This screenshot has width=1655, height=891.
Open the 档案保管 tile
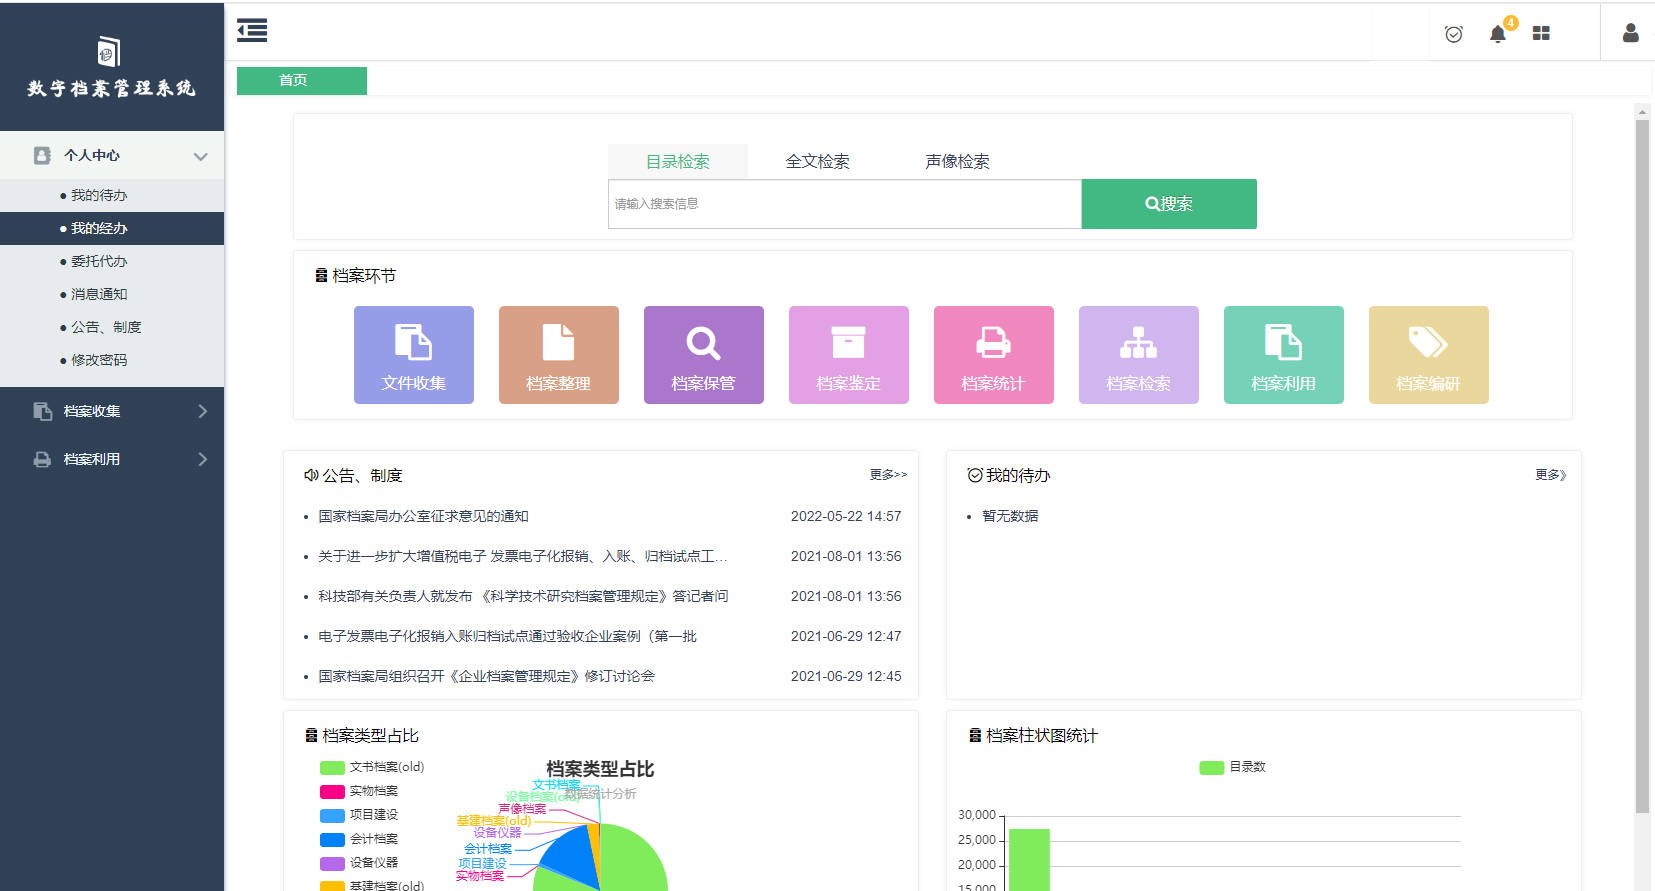click(703, 355)
